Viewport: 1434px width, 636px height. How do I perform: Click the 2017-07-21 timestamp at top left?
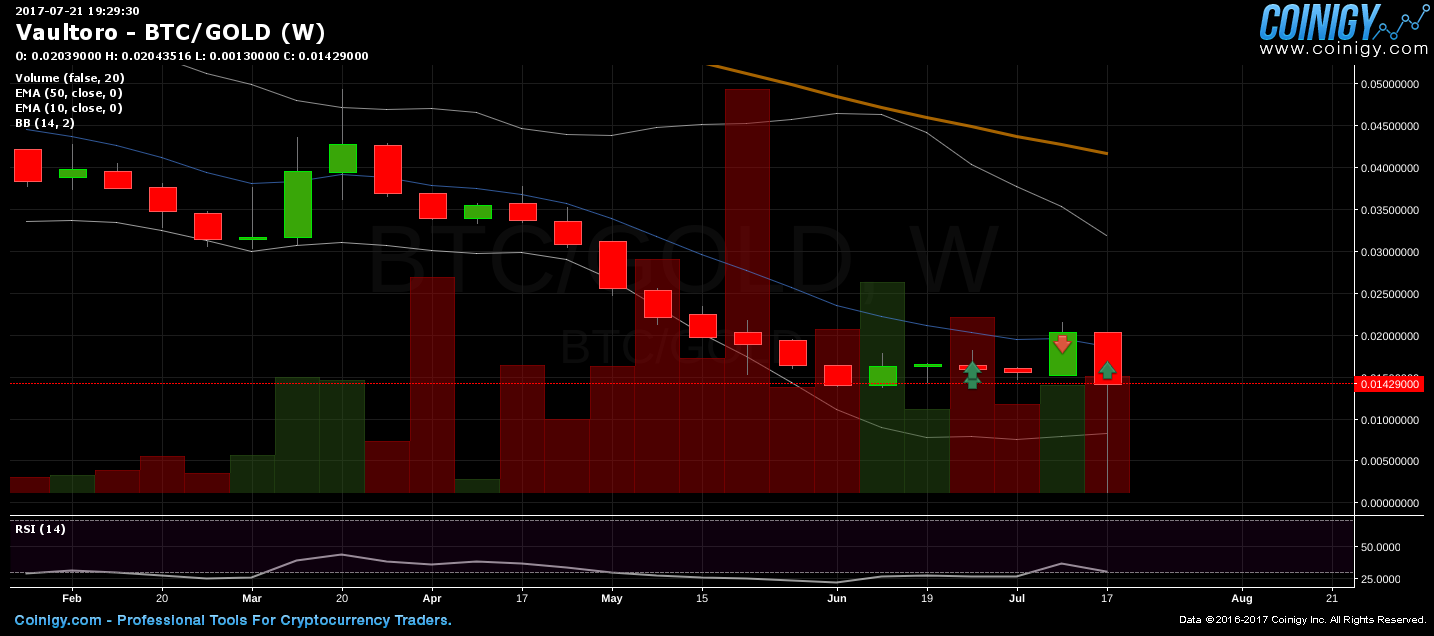tap(77, 11)
